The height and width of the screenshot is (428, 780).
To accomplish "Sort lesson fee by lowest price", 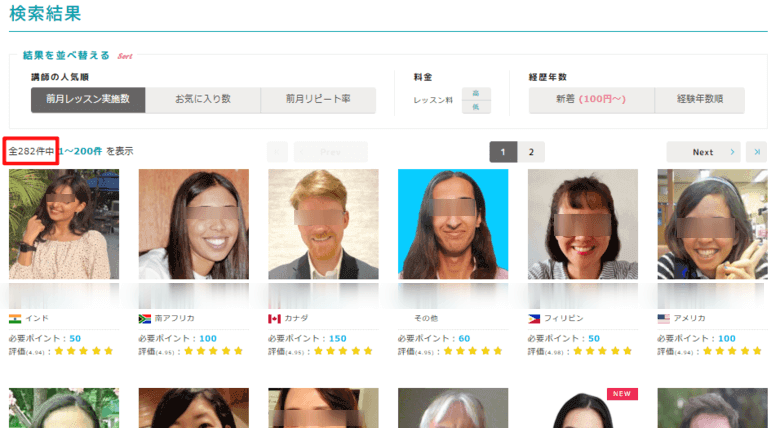I will [x=476, y=106].
